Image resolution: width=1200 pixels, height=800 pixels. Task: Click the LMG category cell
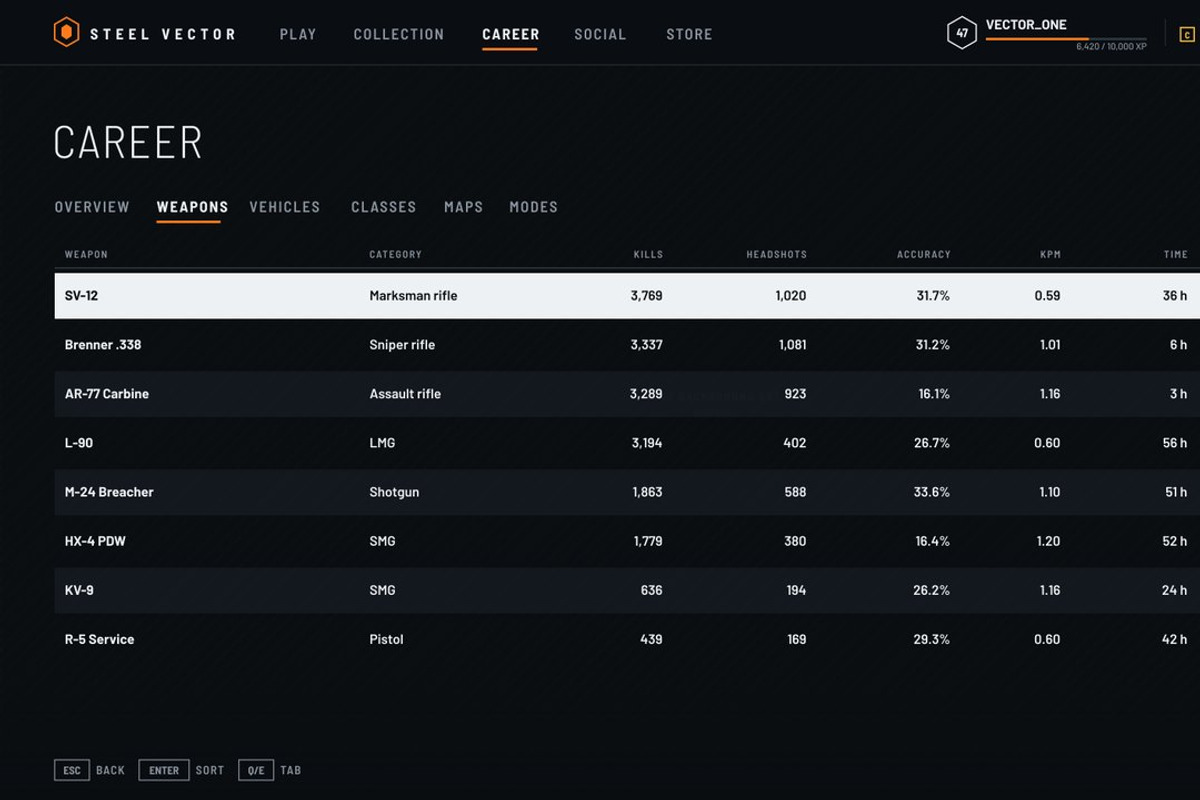pos(382,443)
